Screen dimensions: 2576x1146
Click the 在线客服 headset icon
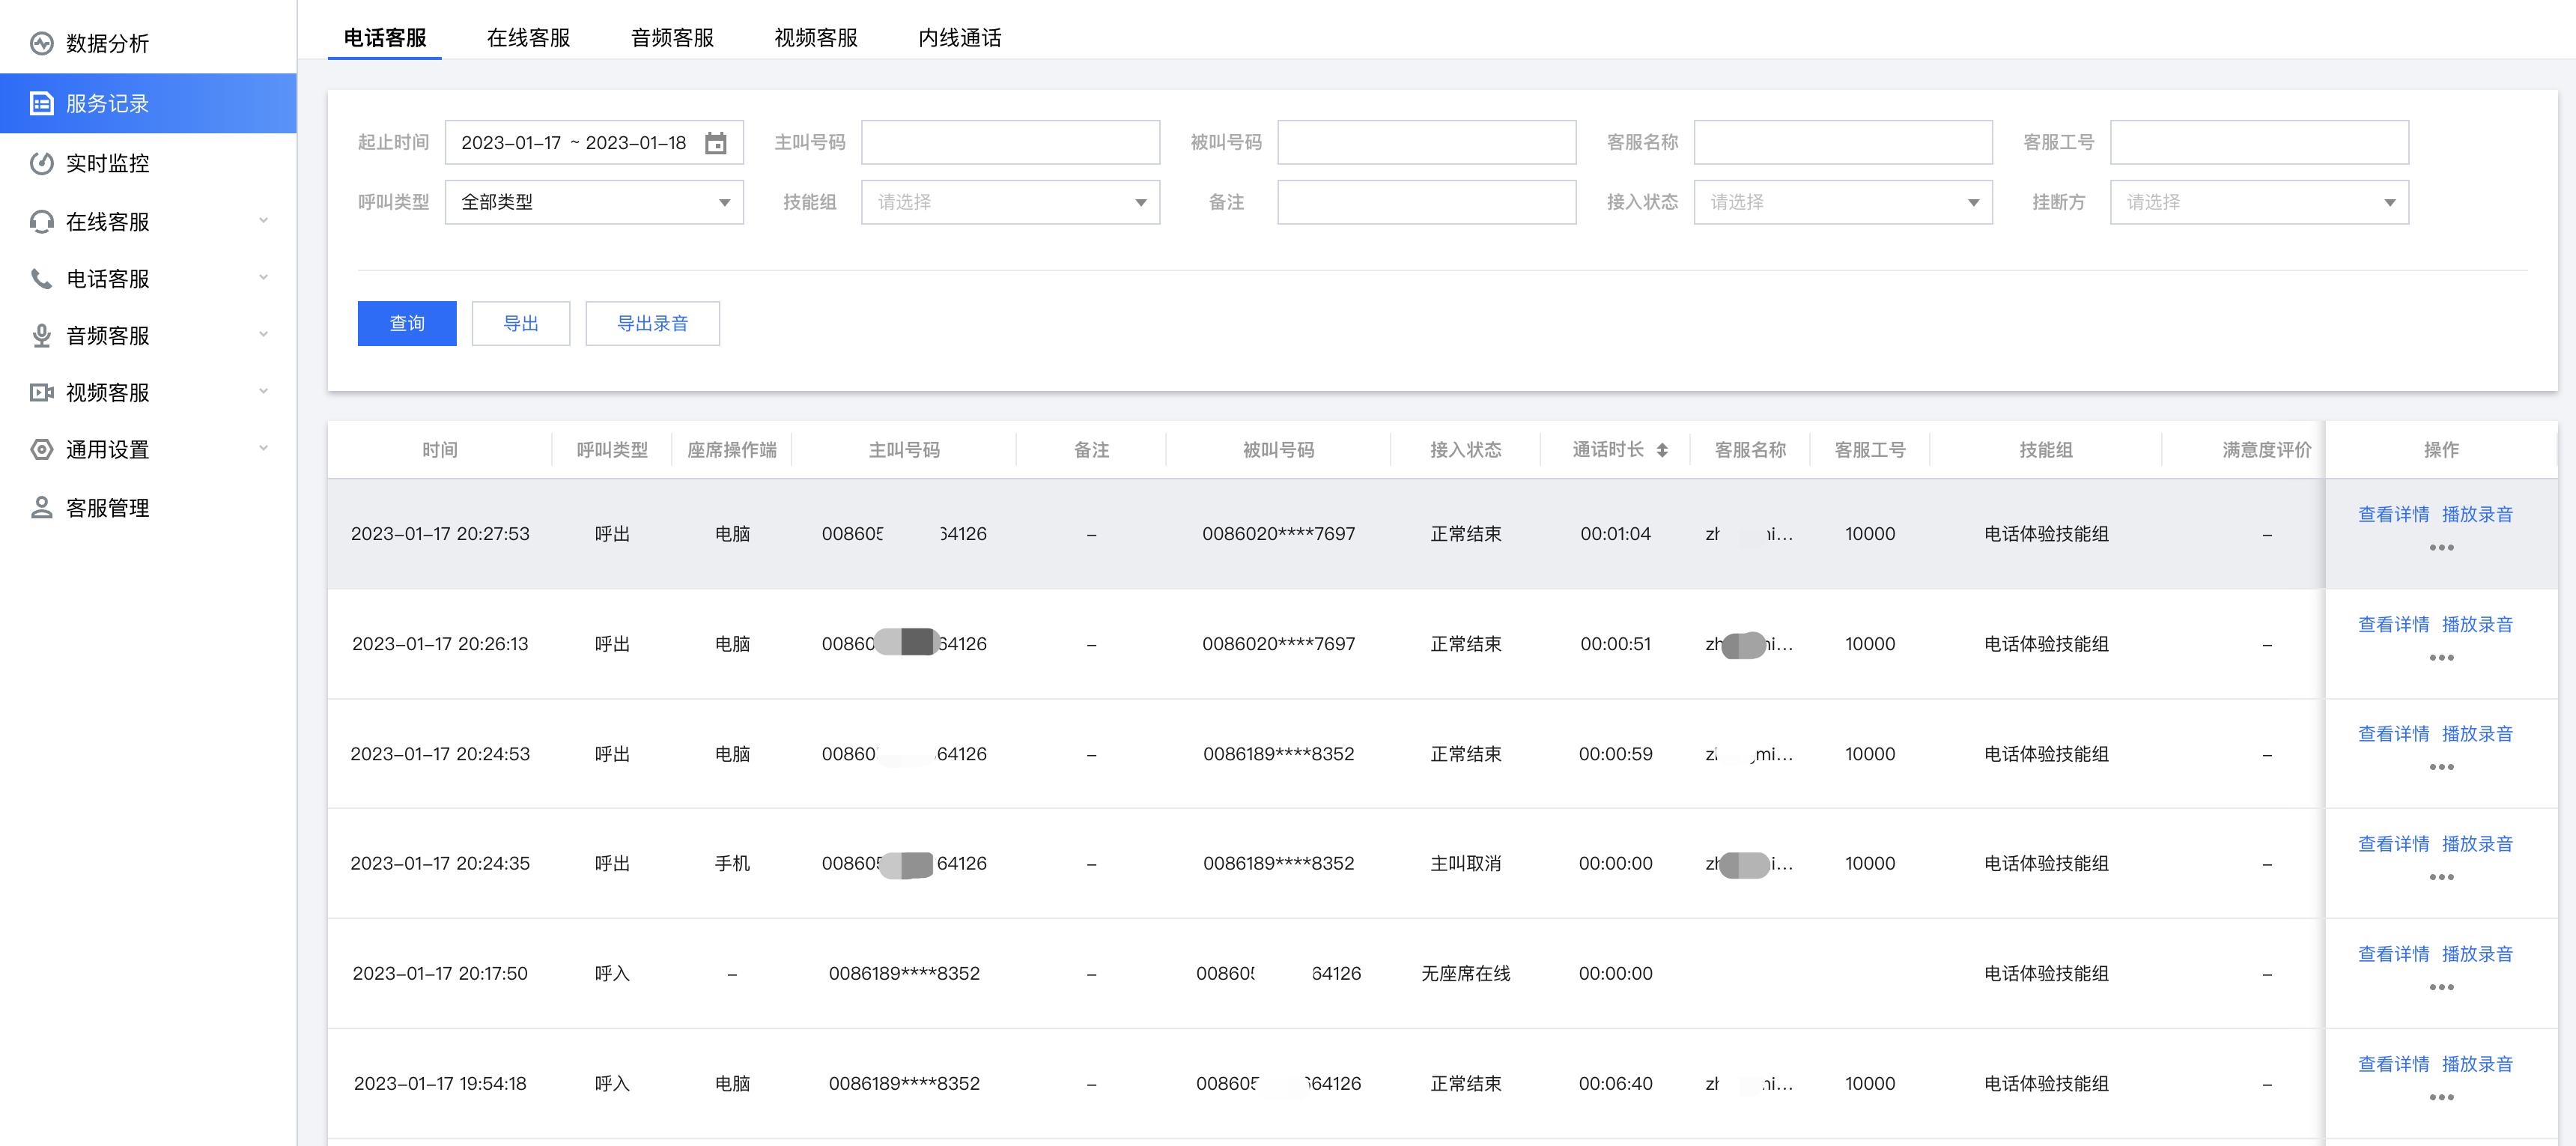pos(41,221)
